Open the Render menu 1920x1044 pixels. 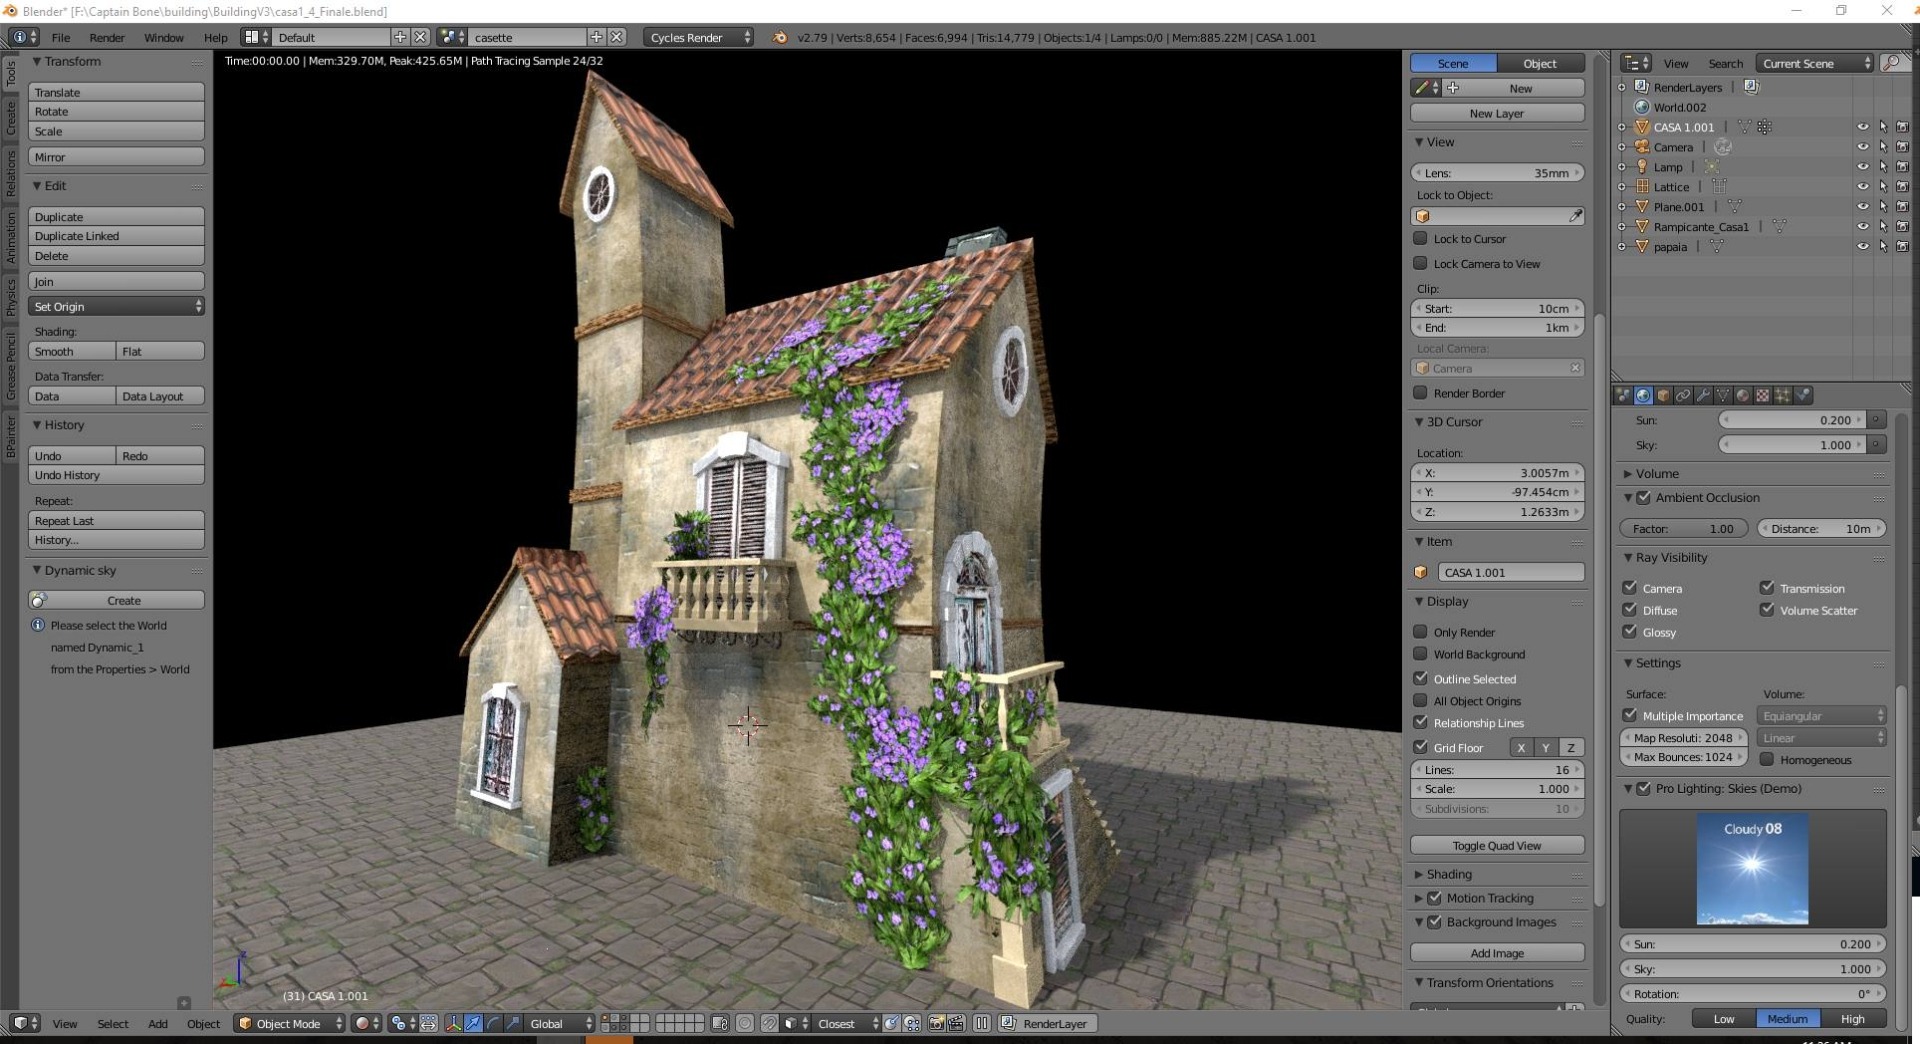tap(107, 37)
